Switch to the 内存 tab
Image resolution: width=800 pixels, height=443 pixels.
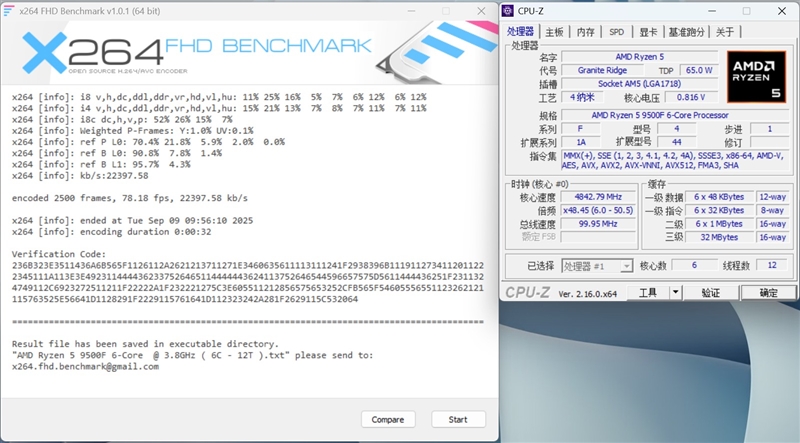tap(586, 32)
